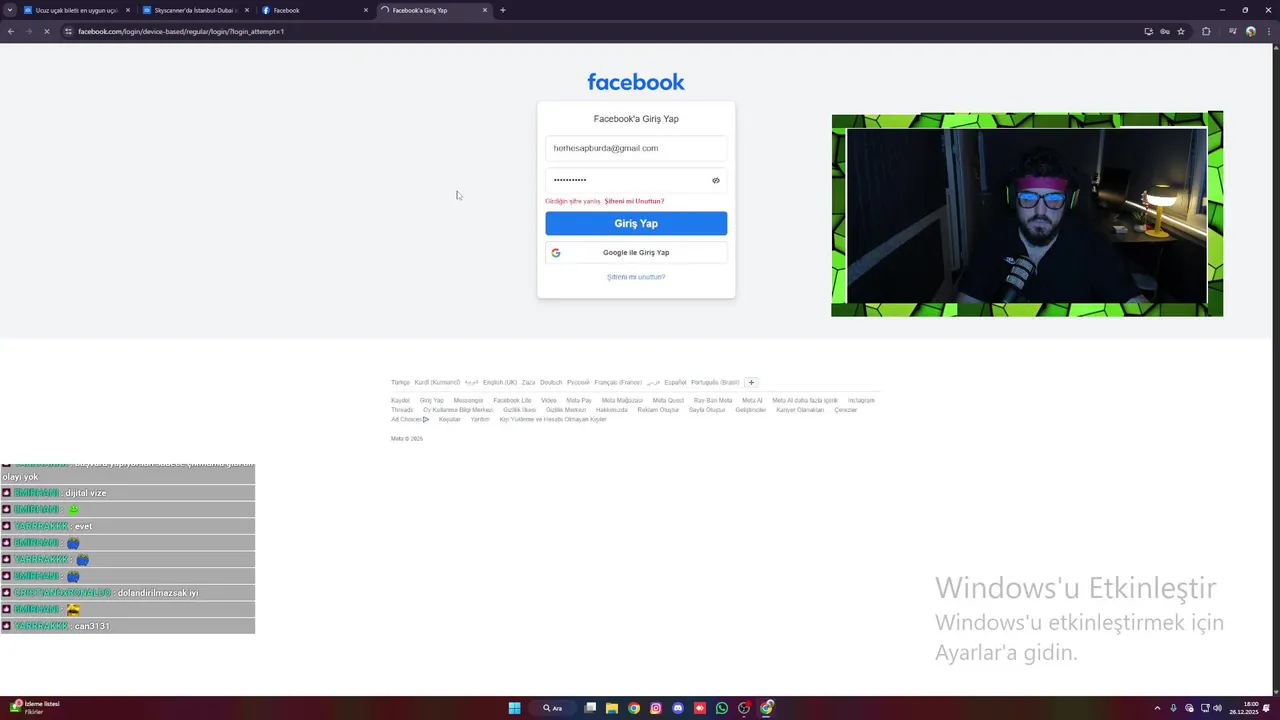Click Google ile Giriş Yap button
The image size is (1280, 720).
[x=636, y=253]
